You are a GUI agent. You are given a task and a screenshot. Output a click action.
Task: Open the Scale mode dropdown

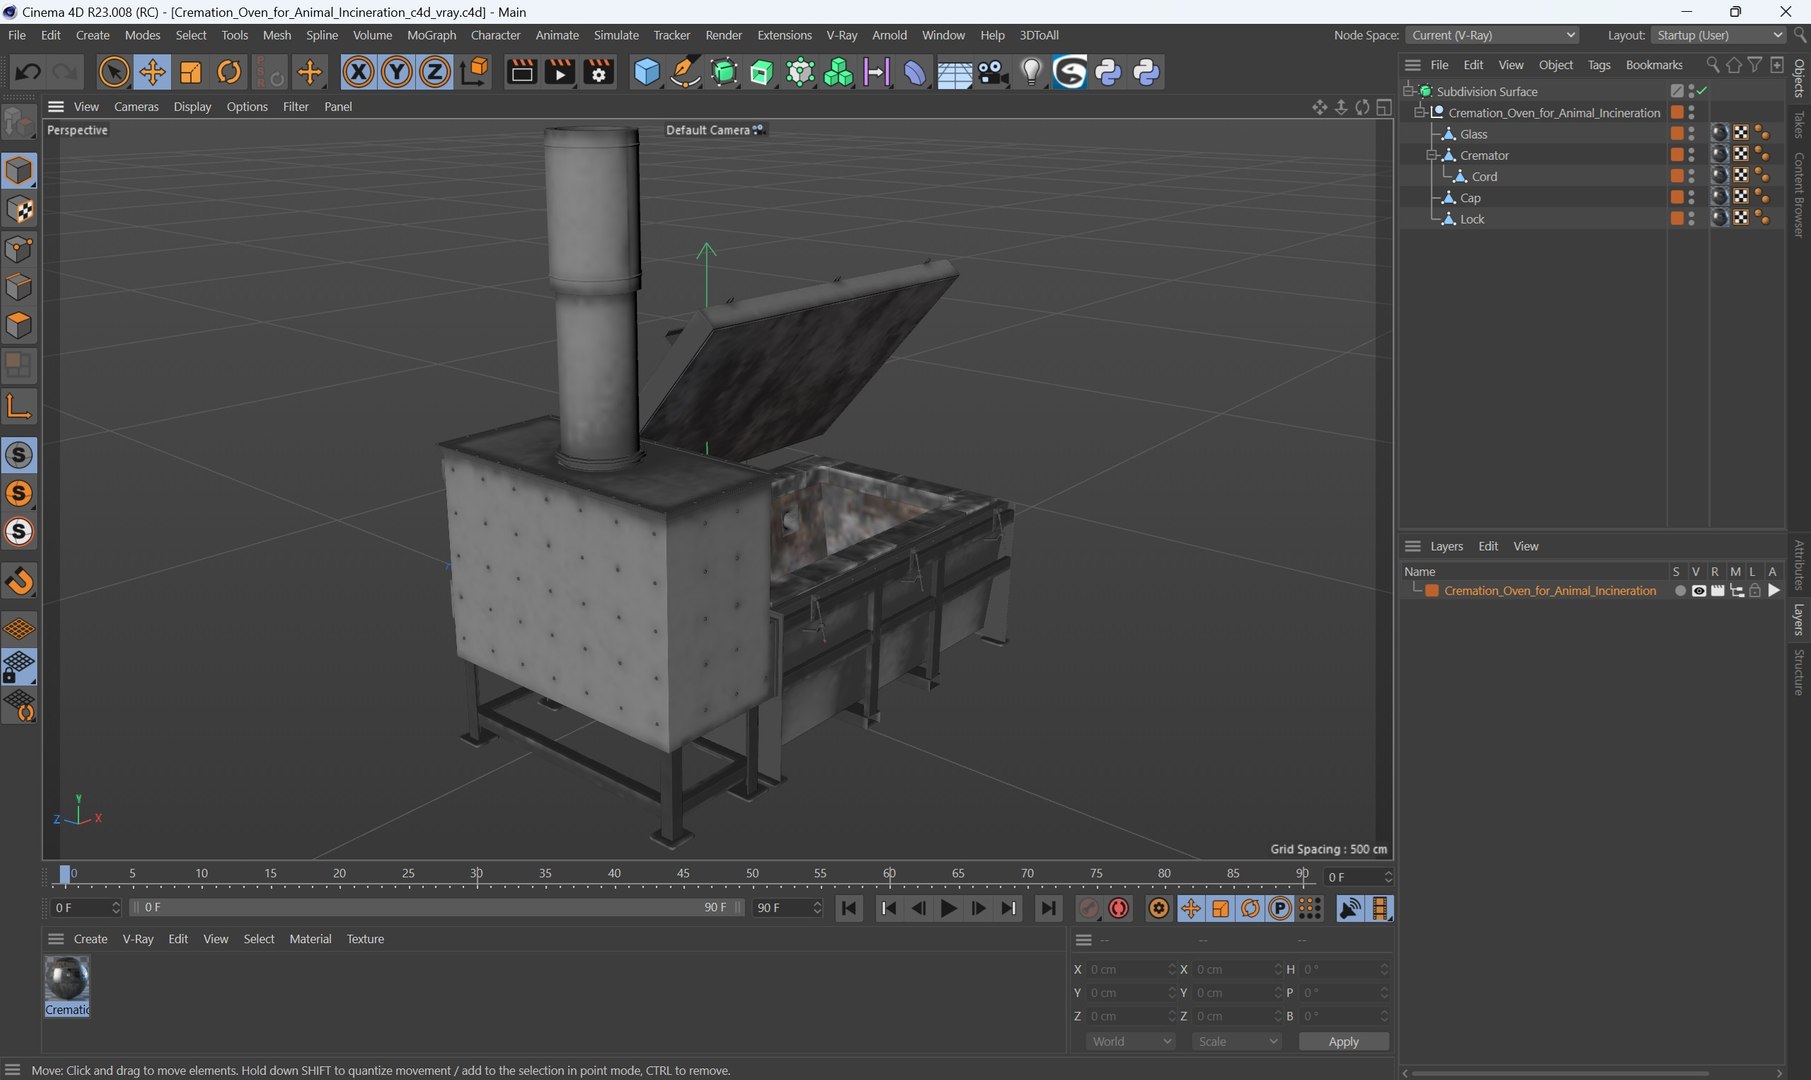[x=1237, y=1041]
